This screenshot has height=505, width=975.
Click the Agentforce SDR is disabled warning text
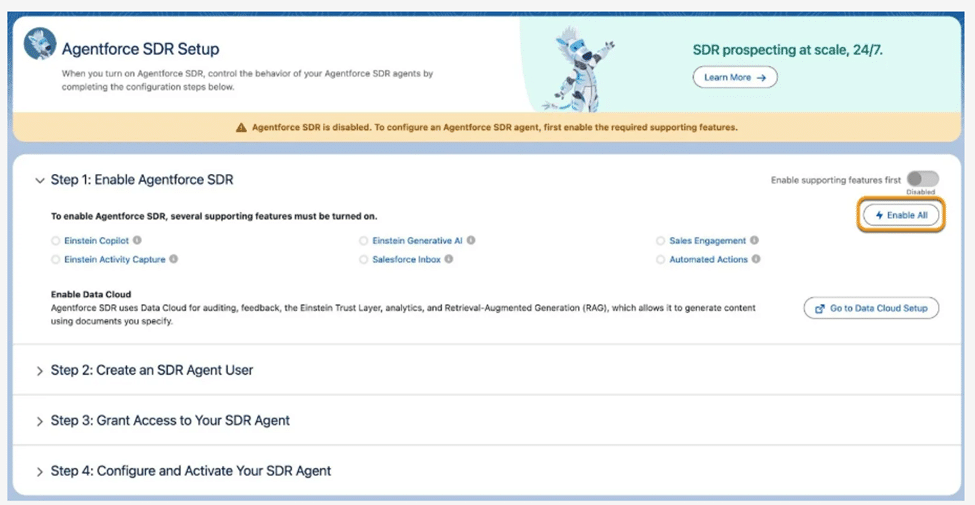495,127
